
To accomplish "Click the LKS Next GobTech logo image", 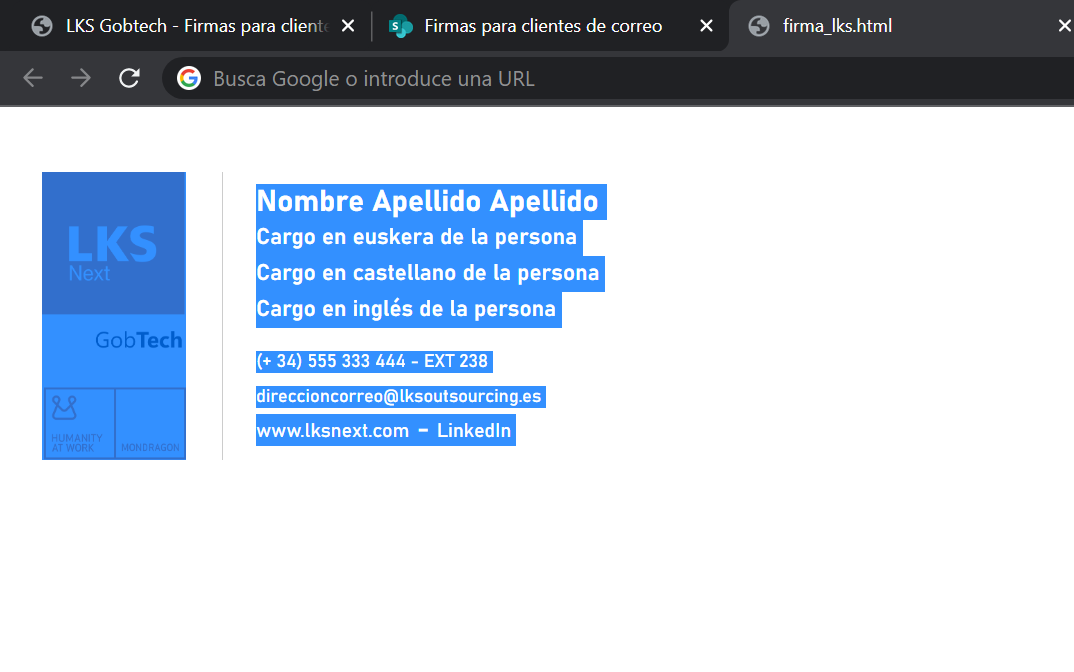I will [x=114, y=316].
